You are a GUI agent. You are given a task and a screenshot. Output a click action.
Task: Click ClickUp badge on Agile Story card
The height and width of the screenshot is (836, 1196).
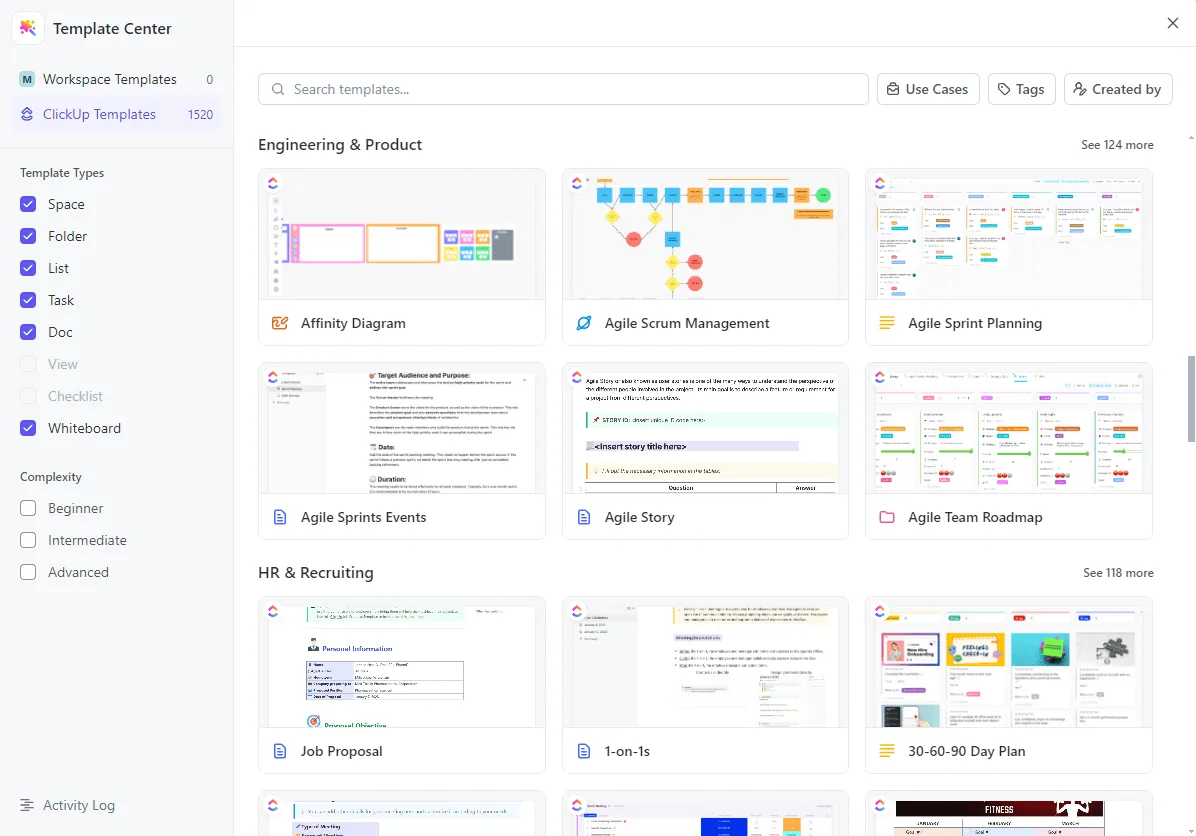click(x=576, y=377)
